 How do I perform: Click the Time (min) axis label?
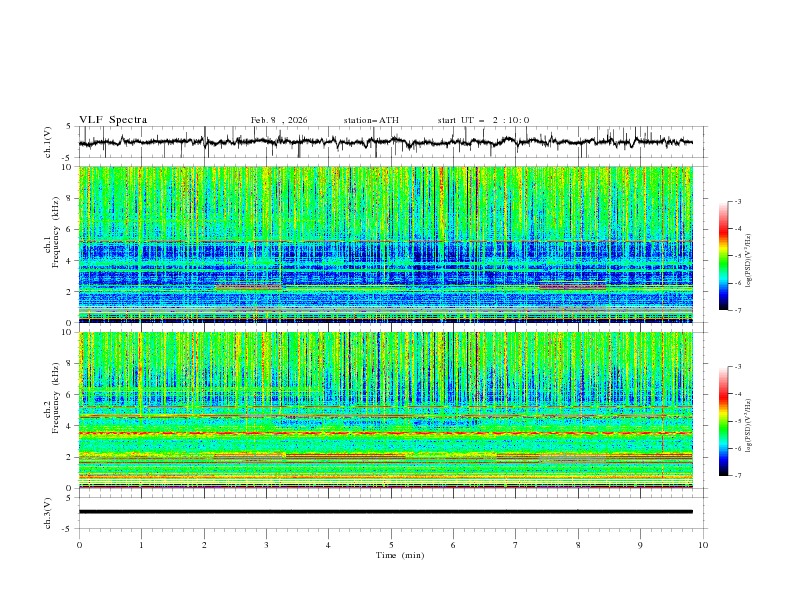tap(400, 555)
